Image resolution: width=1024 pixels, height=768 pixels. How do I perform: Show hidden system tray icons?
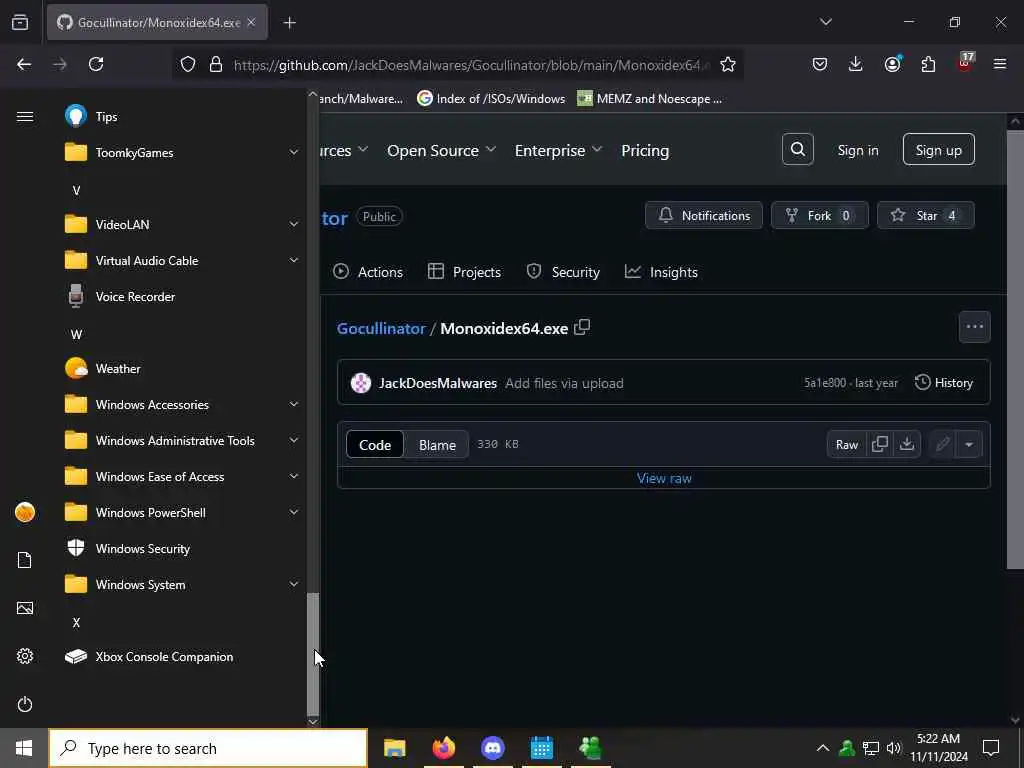(823, 748)
